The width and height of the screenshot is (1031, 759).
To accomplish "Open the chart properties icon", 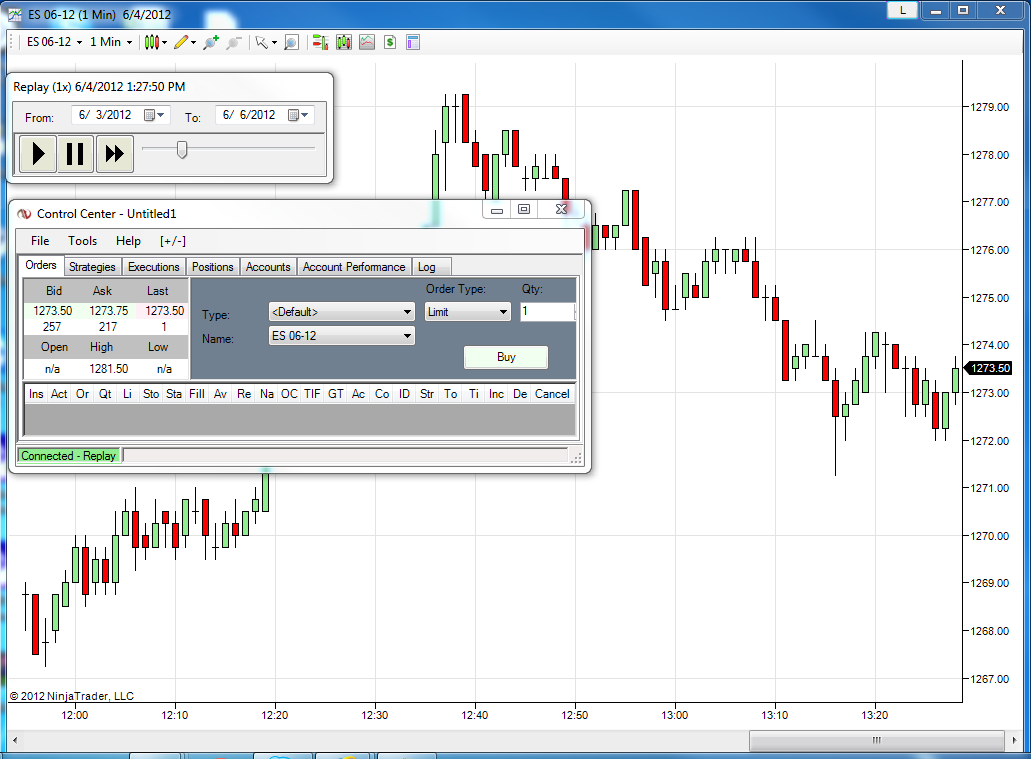I will point(413,43).
